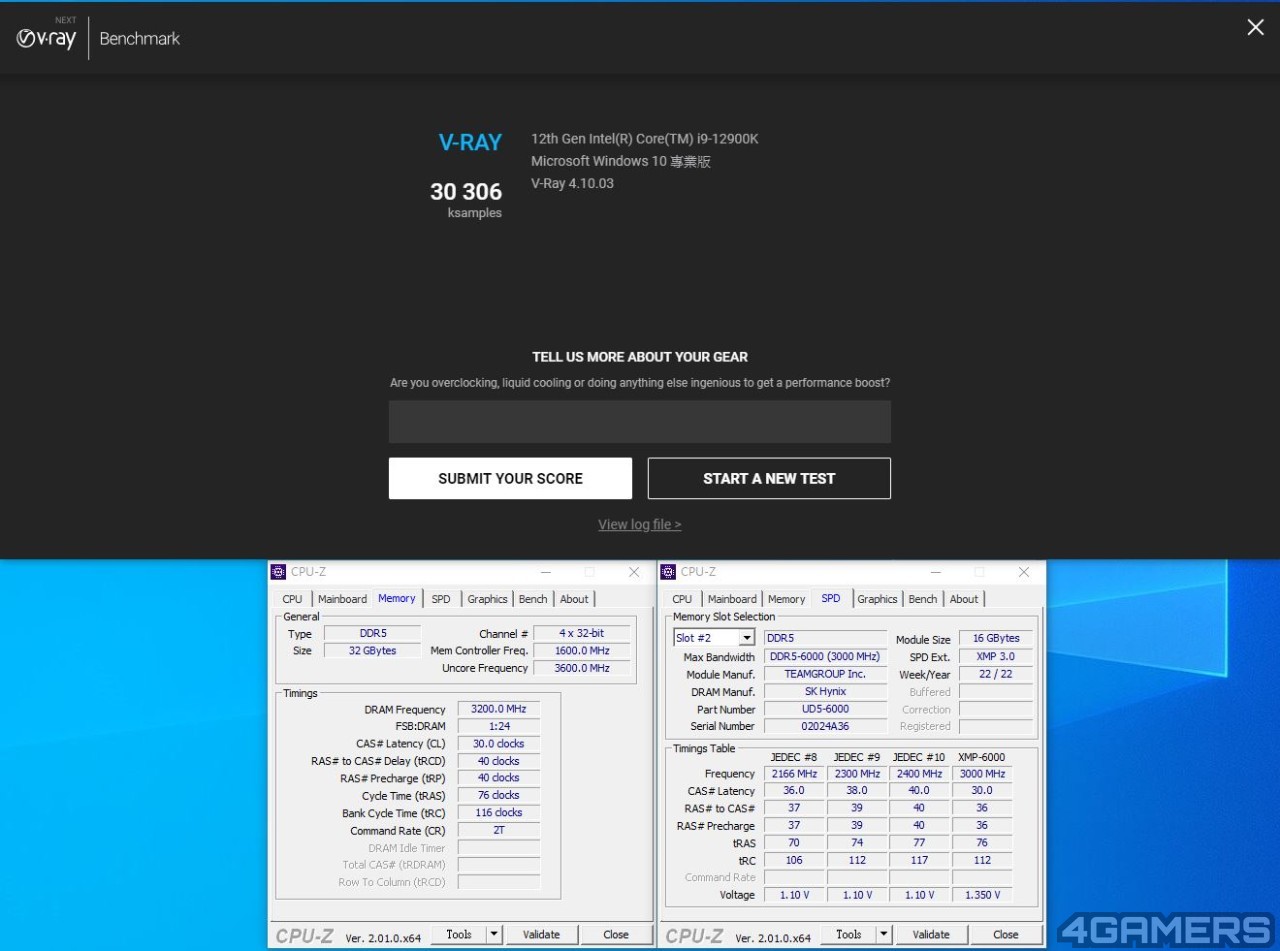Screen dimensions: 1280x951
Task: Open Bench tab in the right CPU-Z window
Action: pos(923,599)
